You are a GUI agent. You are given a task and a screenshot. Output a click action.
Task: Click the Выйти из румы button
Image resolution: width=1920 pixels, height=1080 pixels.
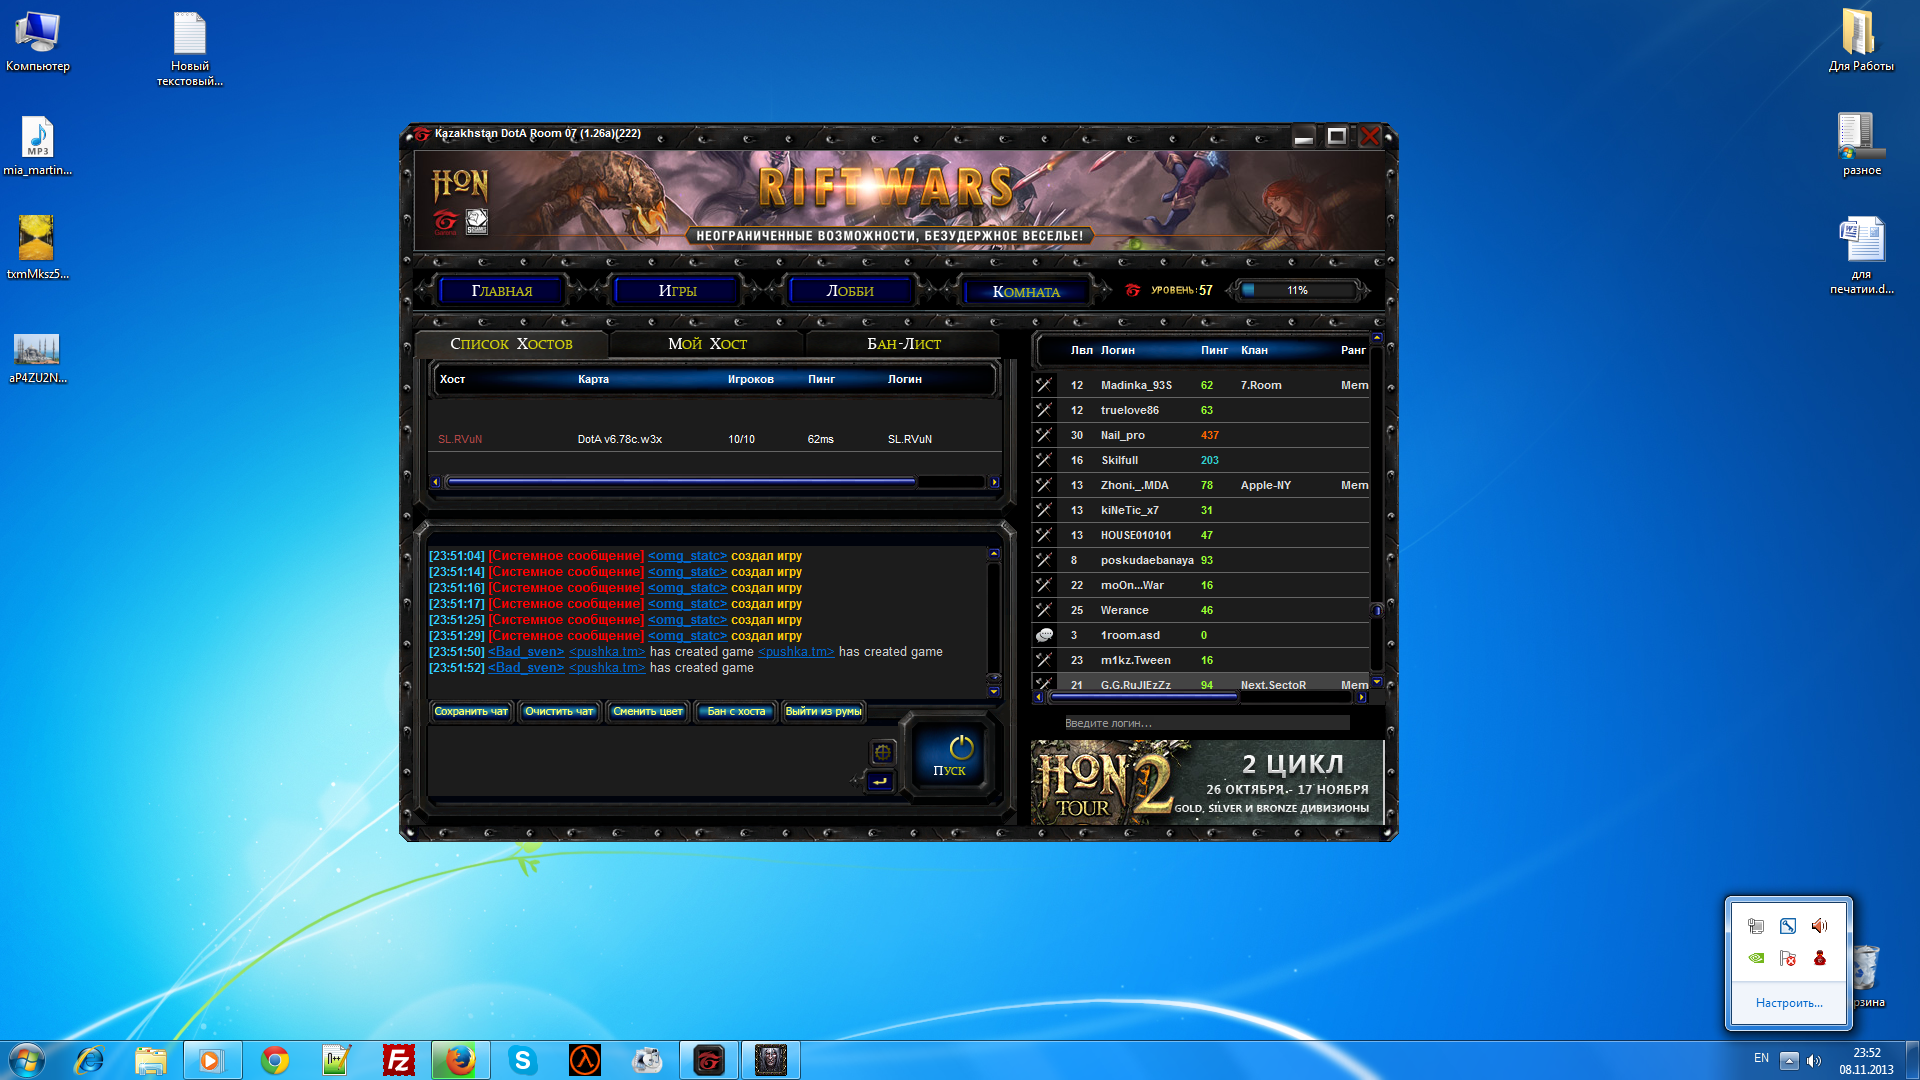[x=823, y=712]
